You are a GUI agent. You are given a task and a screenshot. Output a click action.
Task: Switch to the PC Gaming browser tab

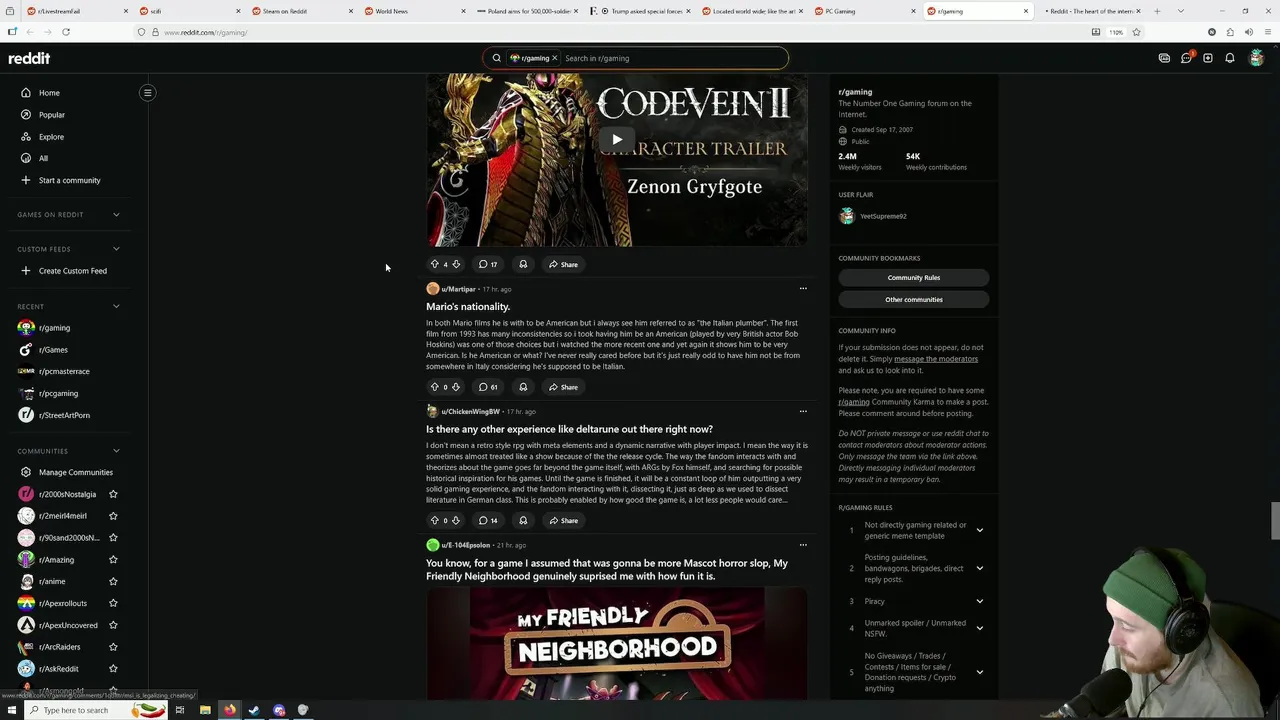click(x=864, y=11)
